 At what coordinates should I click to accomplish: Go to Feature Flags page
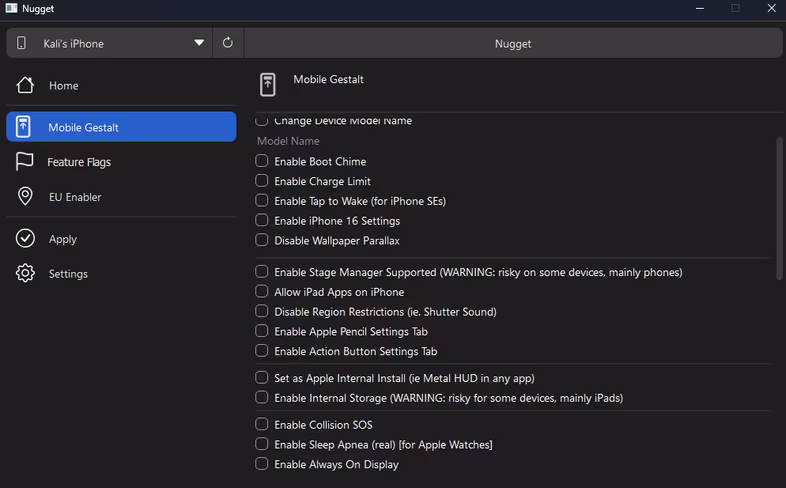click(121, 162)
